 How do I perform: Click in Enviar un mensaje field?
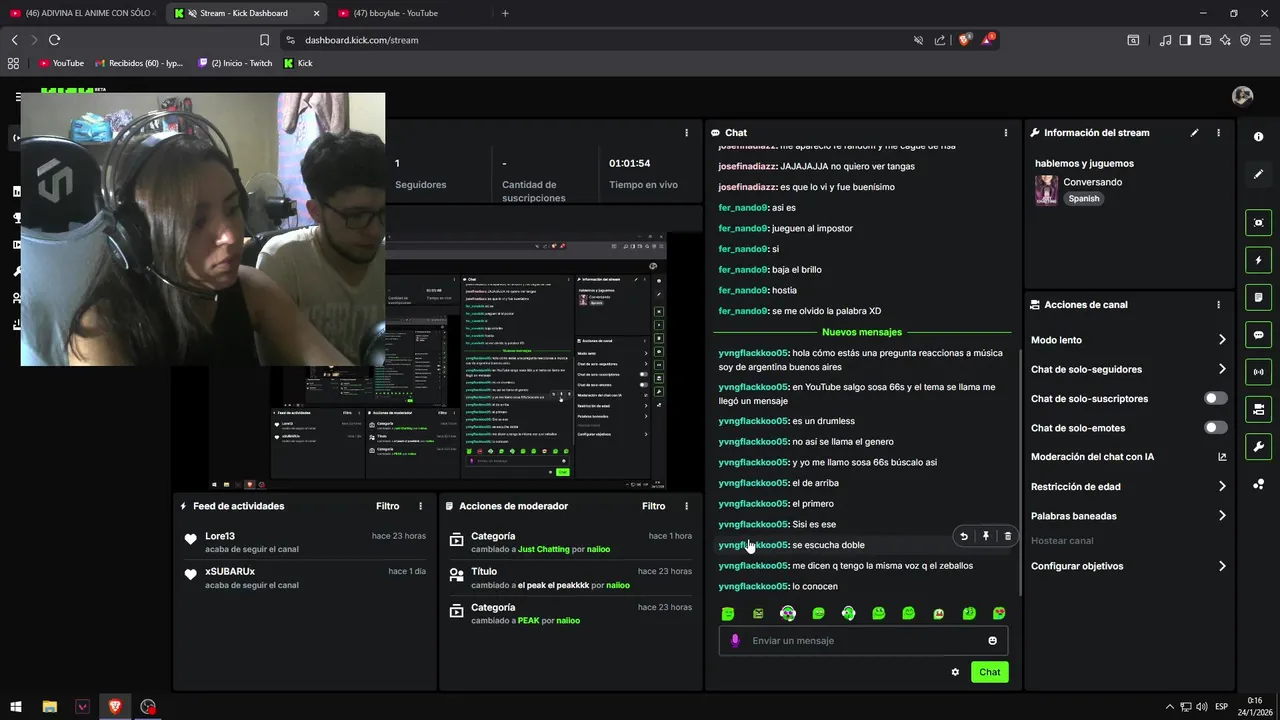tap(863, 641)
